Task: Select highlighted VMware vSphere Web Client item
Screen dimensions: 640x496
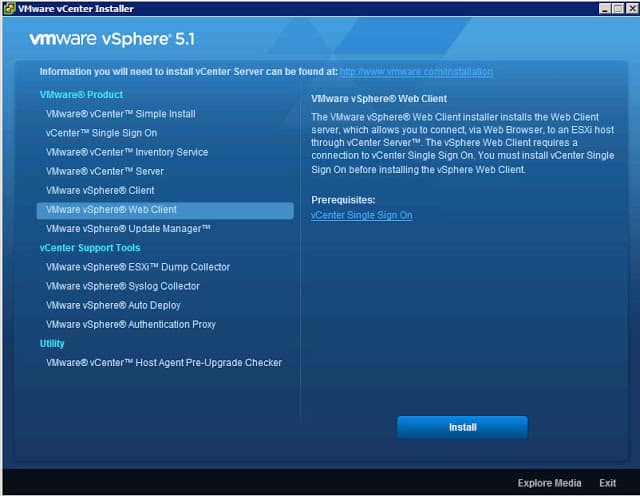Action: coord(165,211)
